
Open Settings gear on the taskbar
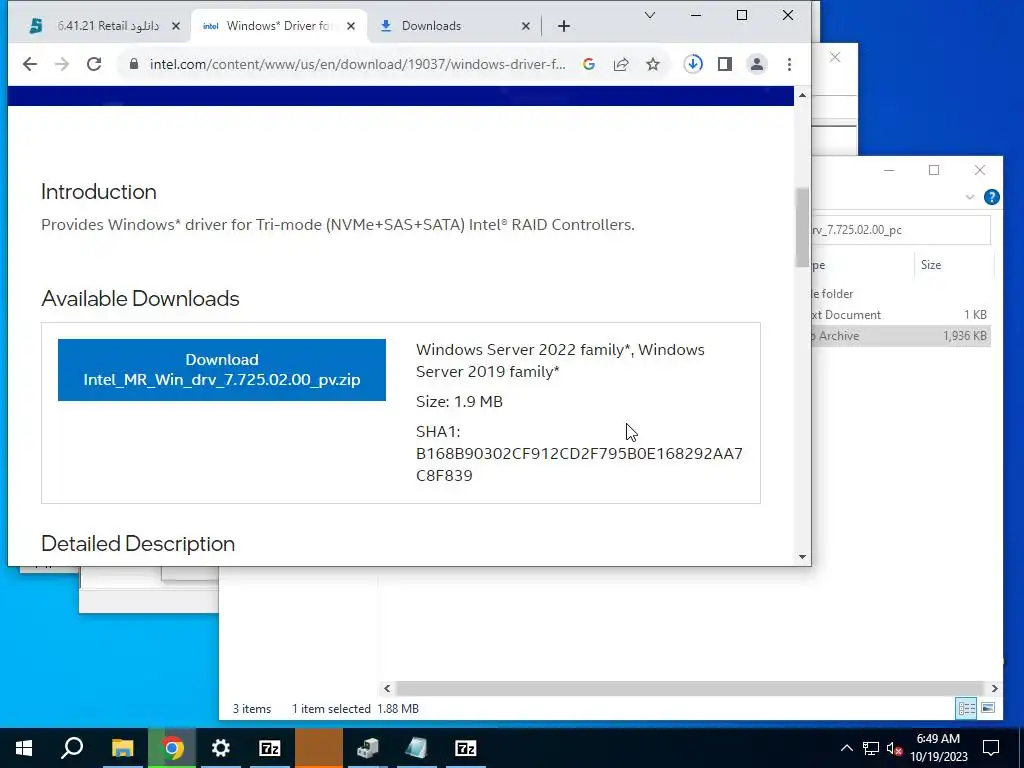click(221, 748)
